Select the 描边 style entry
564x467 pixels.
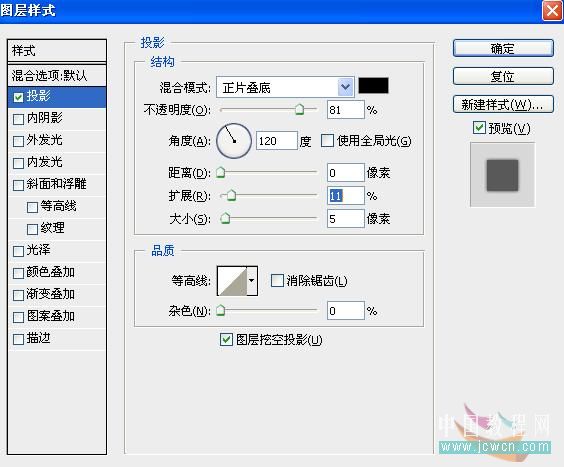coord(57,339)
